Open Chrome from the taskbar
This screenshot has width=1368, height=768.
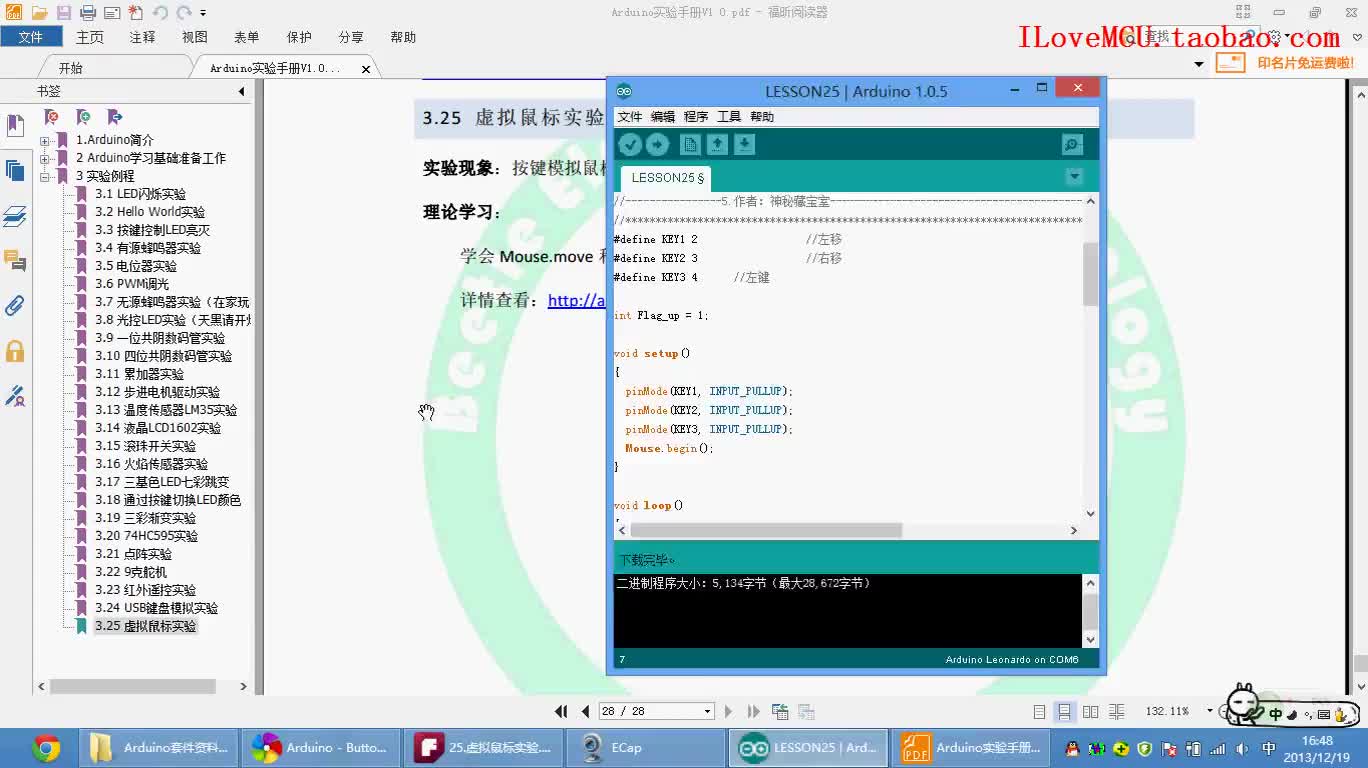coord(46,748)
